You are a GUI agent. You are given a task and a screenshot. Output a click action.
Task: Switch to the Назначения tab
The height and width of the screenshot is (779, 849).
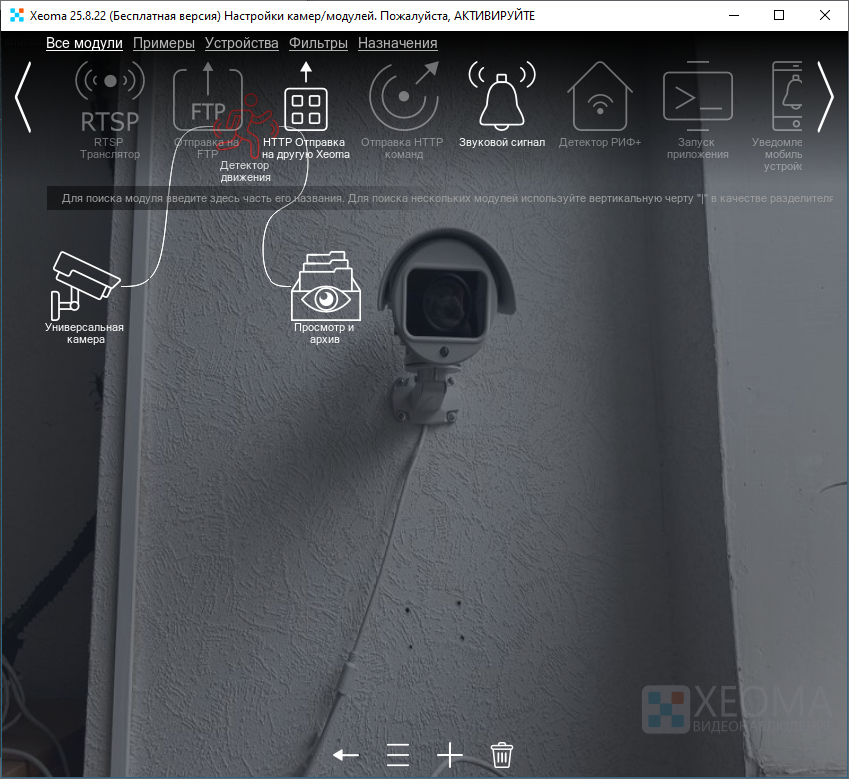tap(397, 43)
